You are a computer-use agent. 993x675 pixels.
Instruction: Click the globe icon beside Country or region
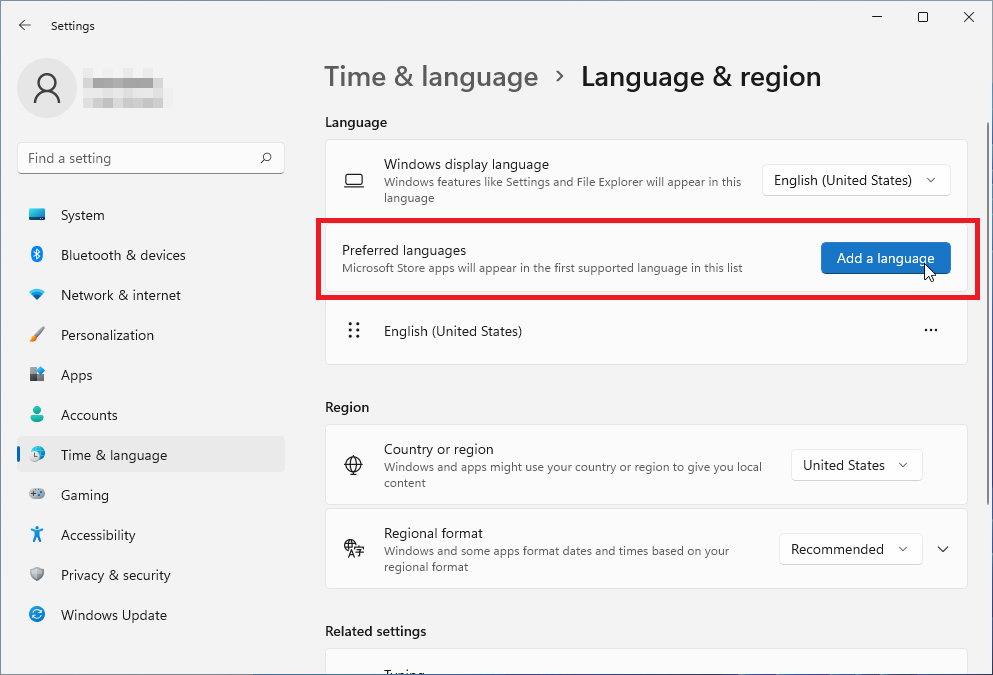click(x=353, y=465)
